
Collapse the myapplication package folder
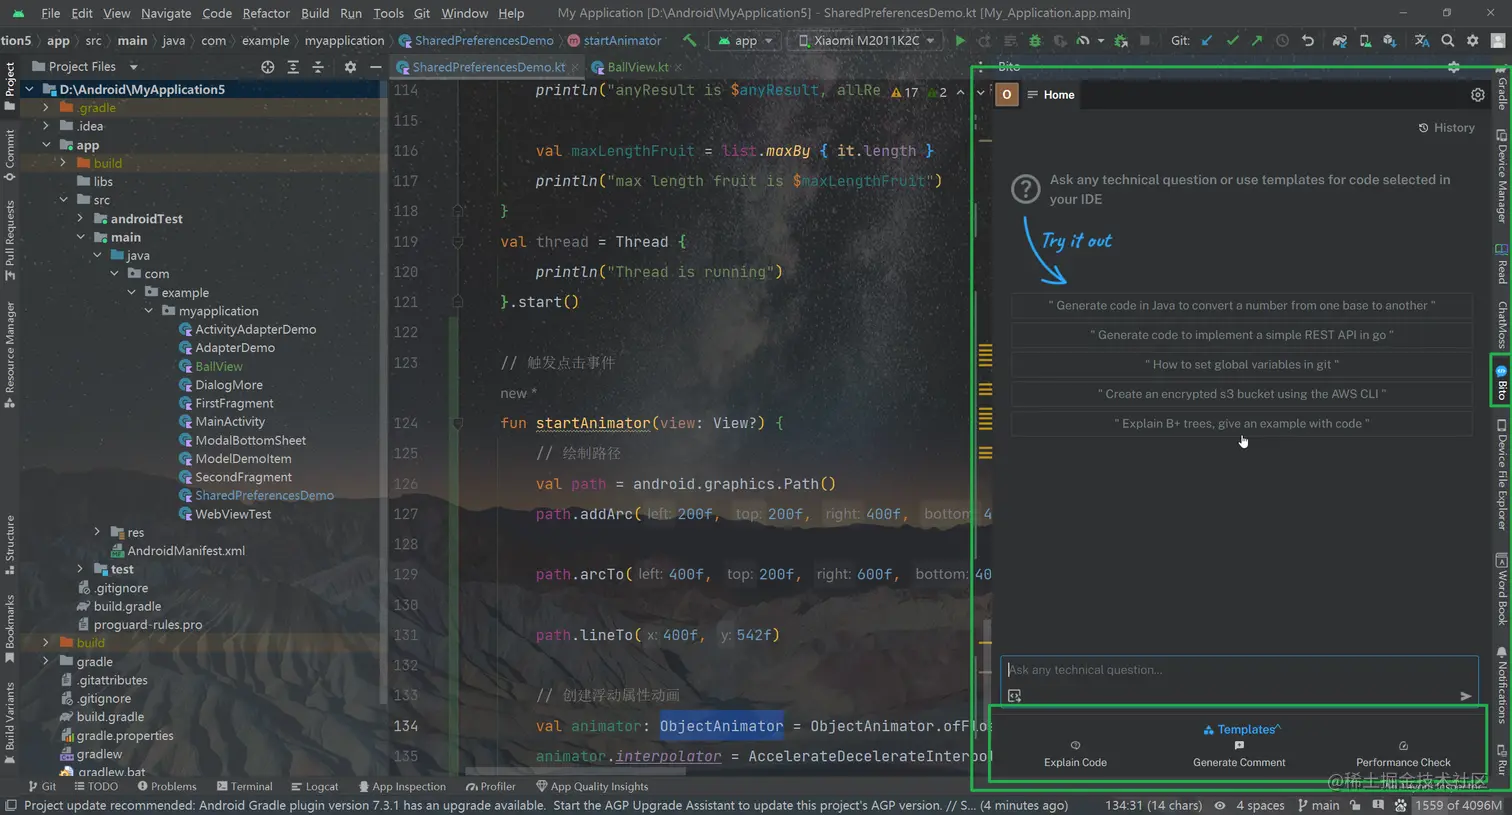click(149, 311)
